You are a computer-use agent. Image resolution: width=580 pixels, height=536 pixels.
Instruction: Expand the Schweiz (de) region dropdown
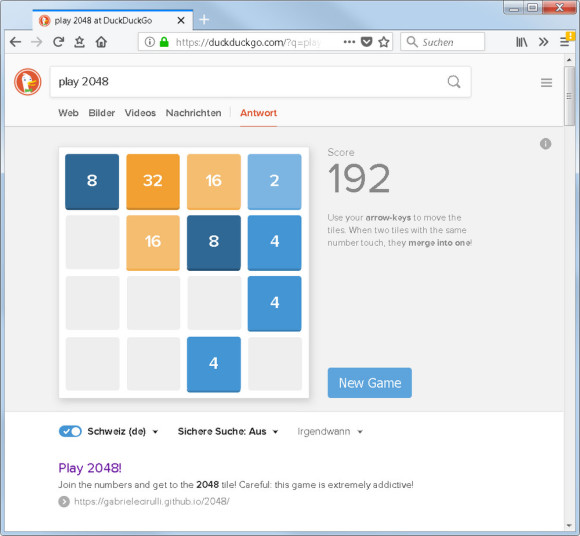tap(123, 431)
